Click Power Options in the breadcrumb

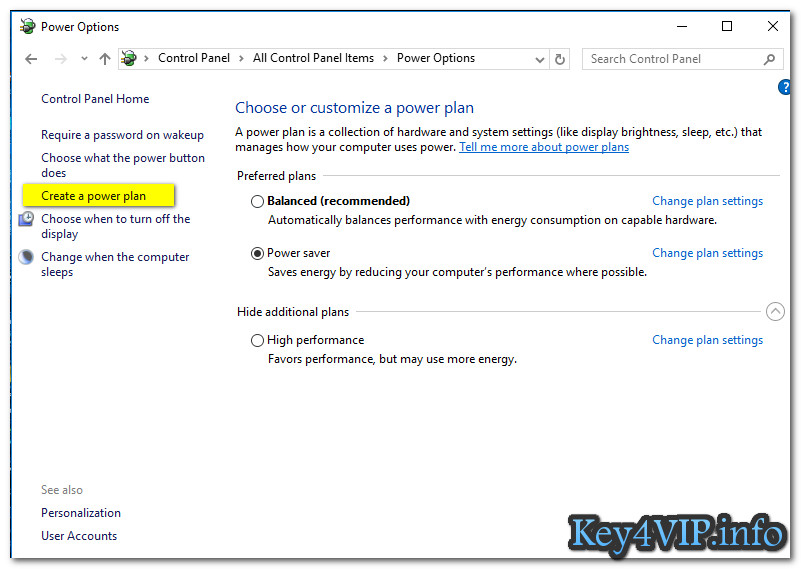click(436, 58)
